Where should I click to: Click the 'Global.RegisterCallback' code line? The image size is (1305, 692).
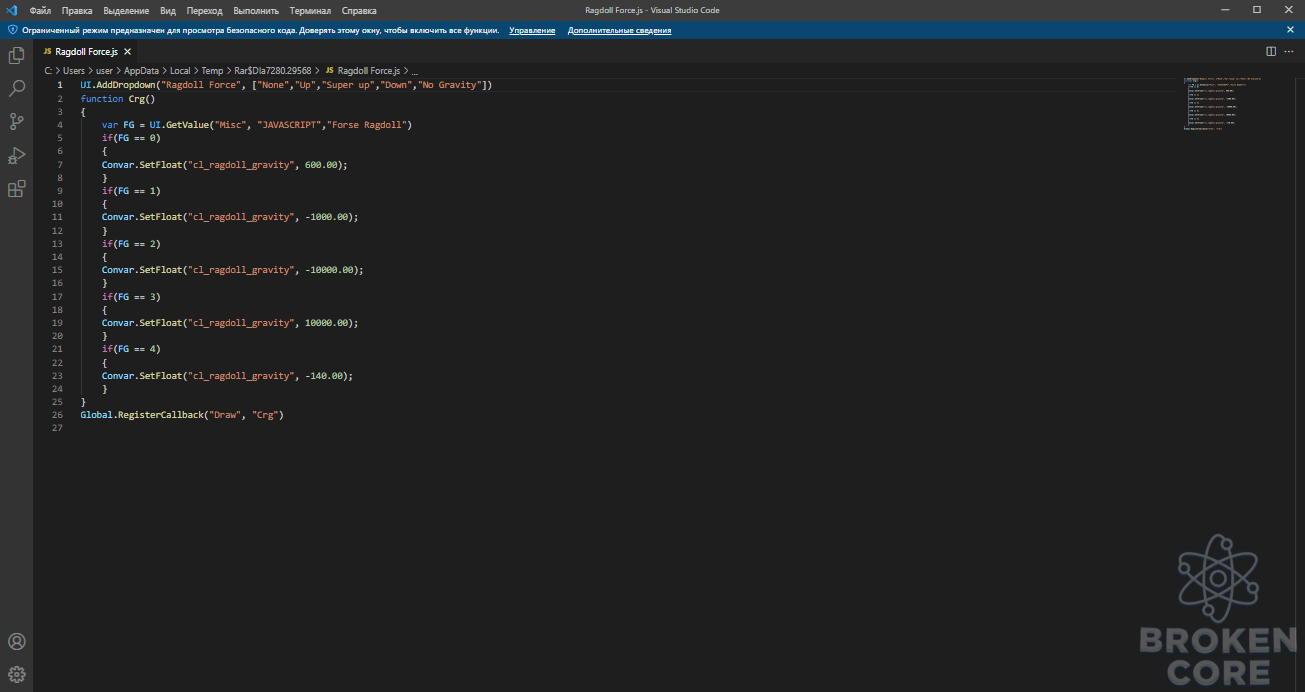pyautogui.click(x=183, y=415)
